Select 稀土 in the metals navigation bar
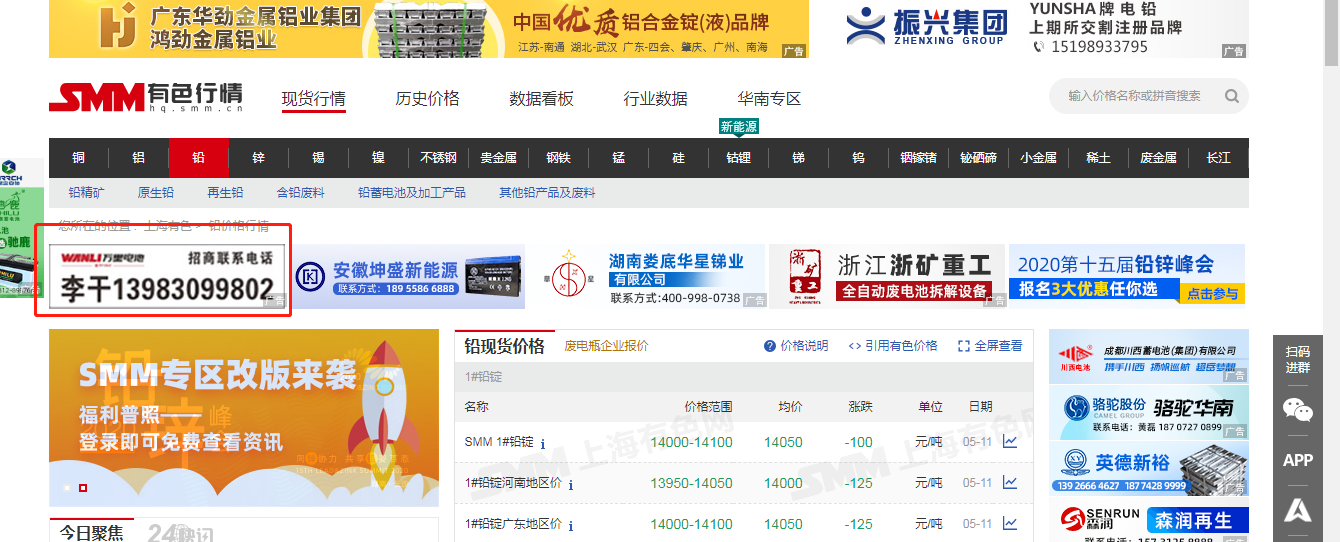 [1099, 158]
